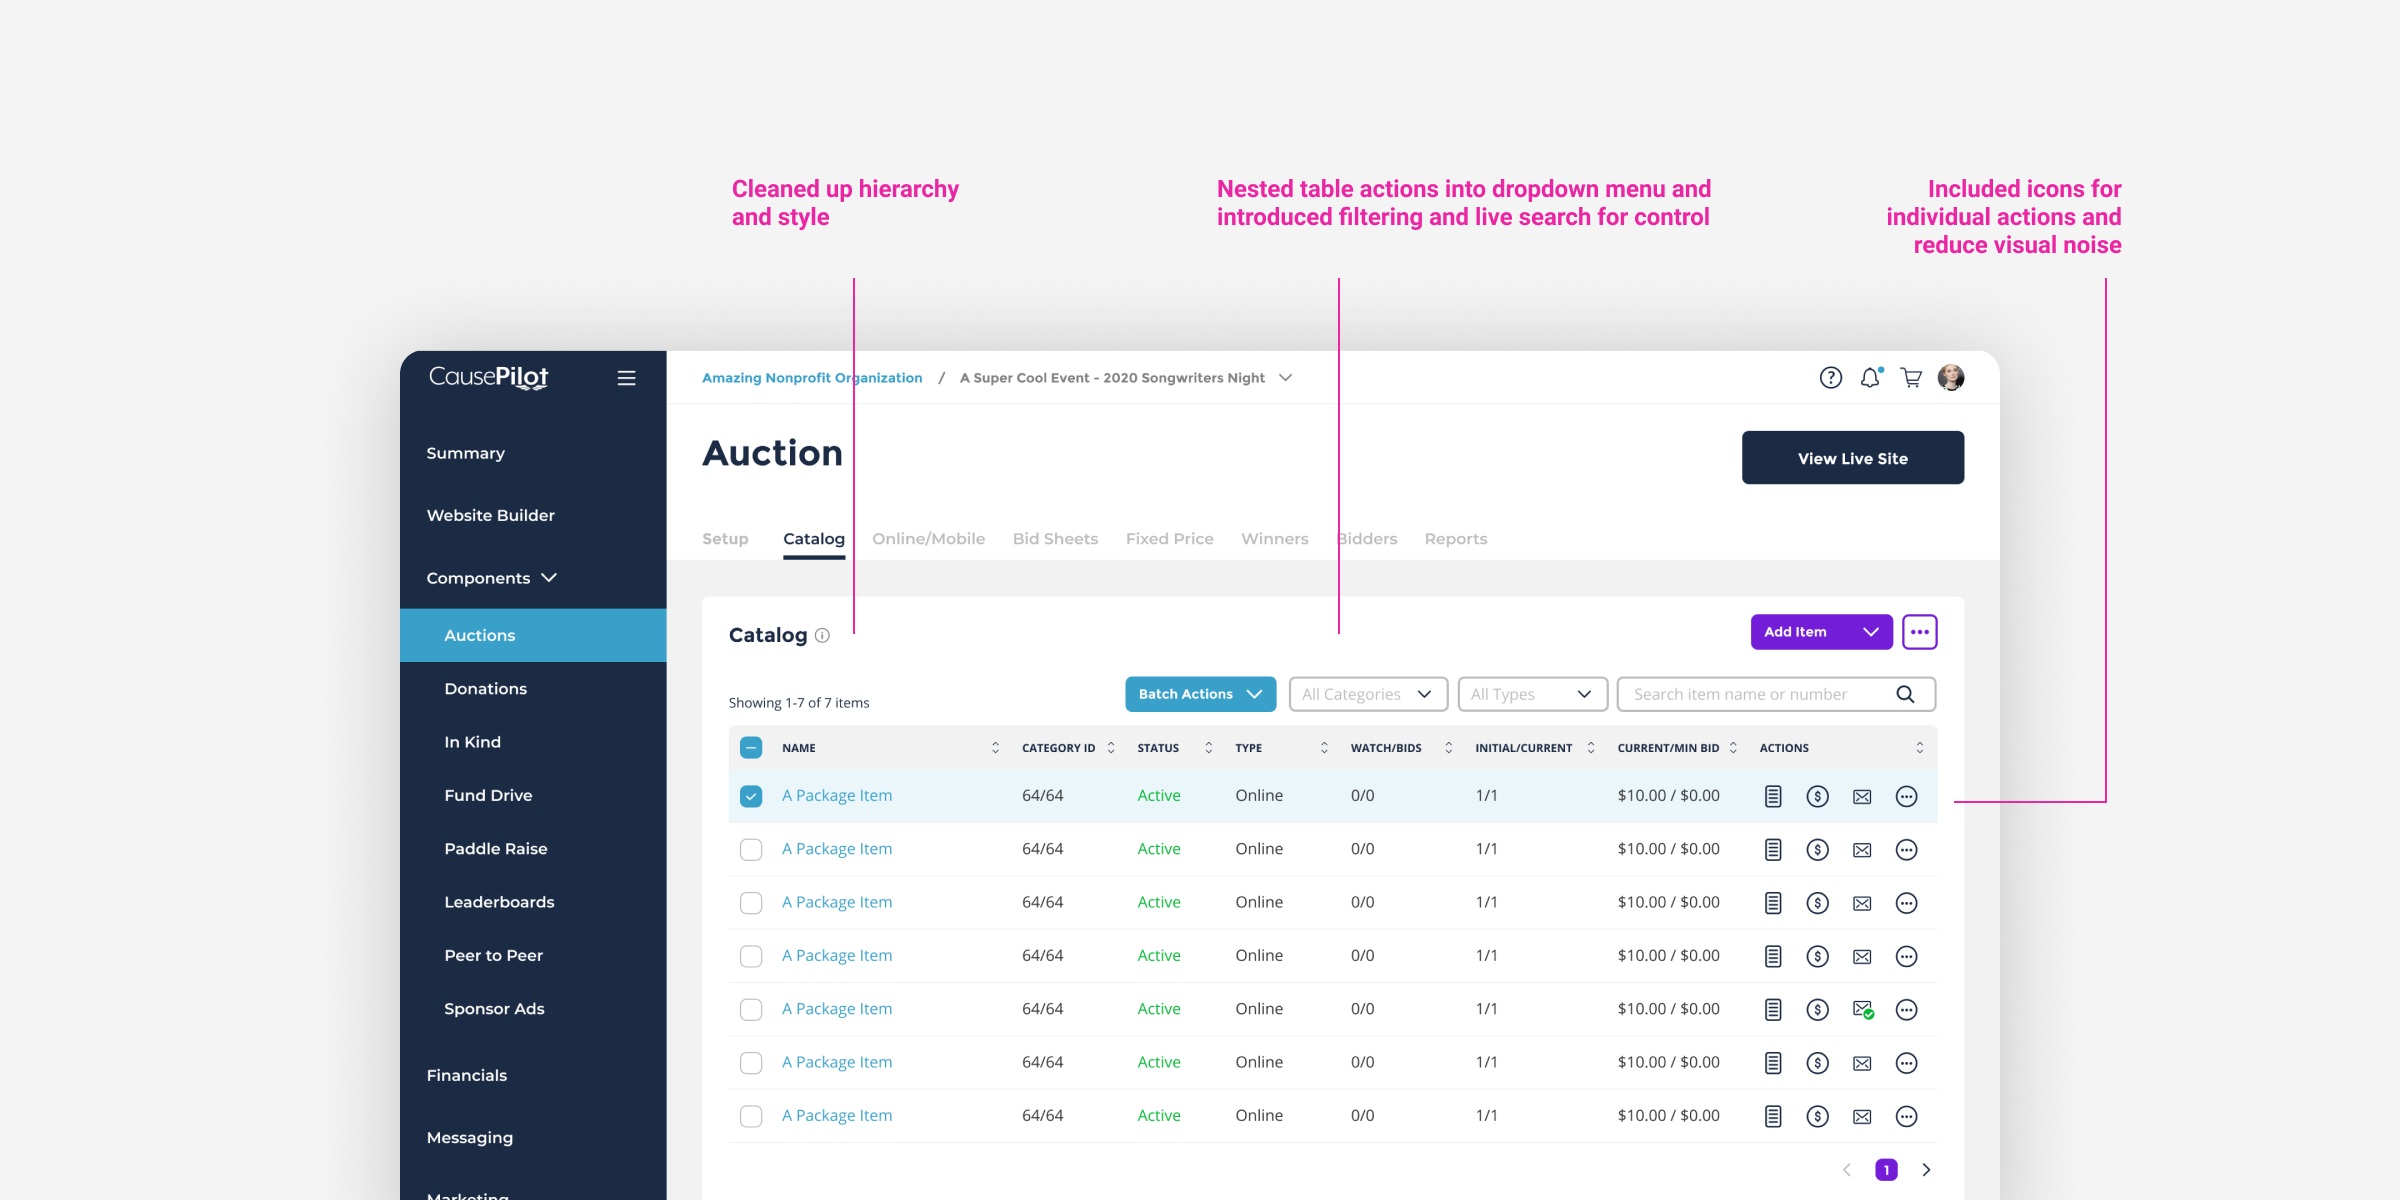Select Donations in the sidebar
Viewport: 2400px width, 1200px height.
pyautogui.click(x=485, y=689)
